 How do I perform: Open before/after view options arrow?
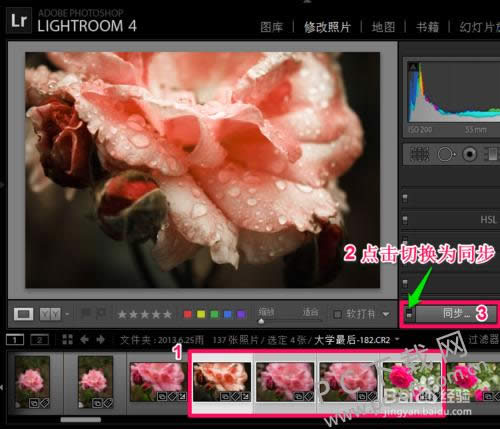(x=67, y=314)
